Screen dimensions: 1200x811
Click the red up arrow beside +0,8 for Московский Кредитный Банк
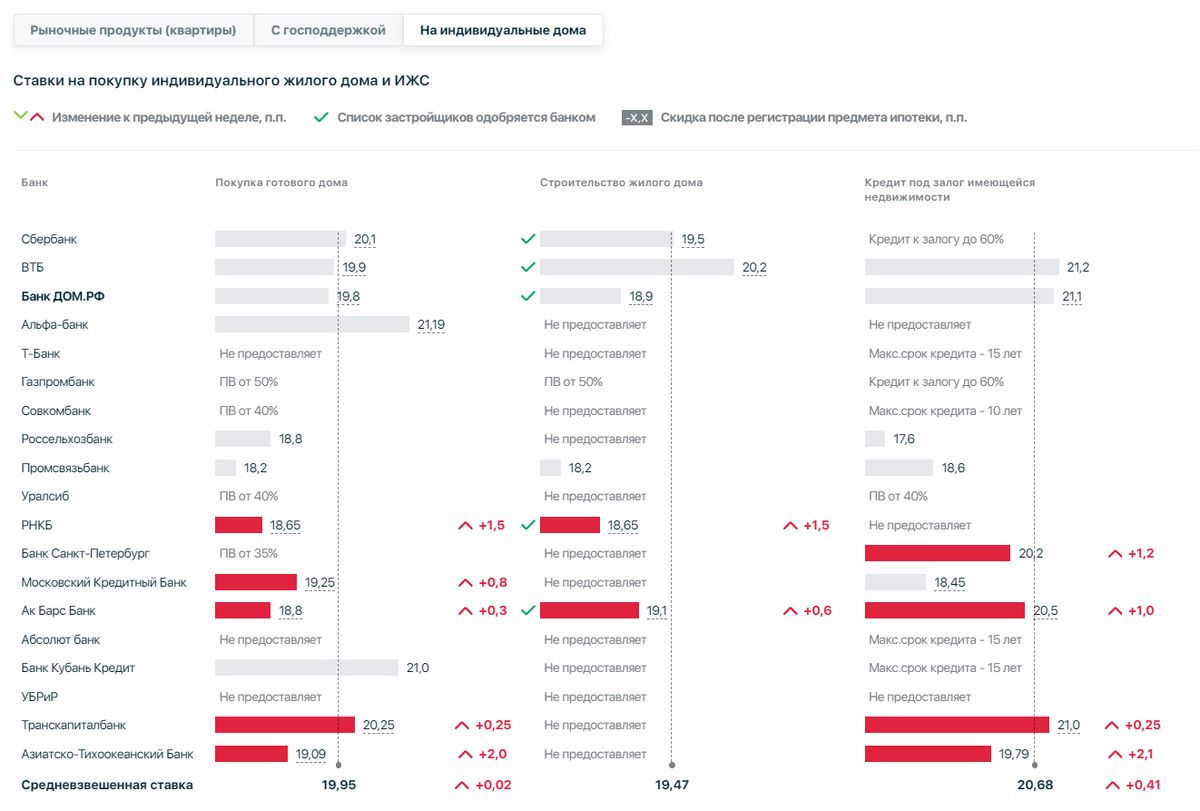click(x=465, y=582)
